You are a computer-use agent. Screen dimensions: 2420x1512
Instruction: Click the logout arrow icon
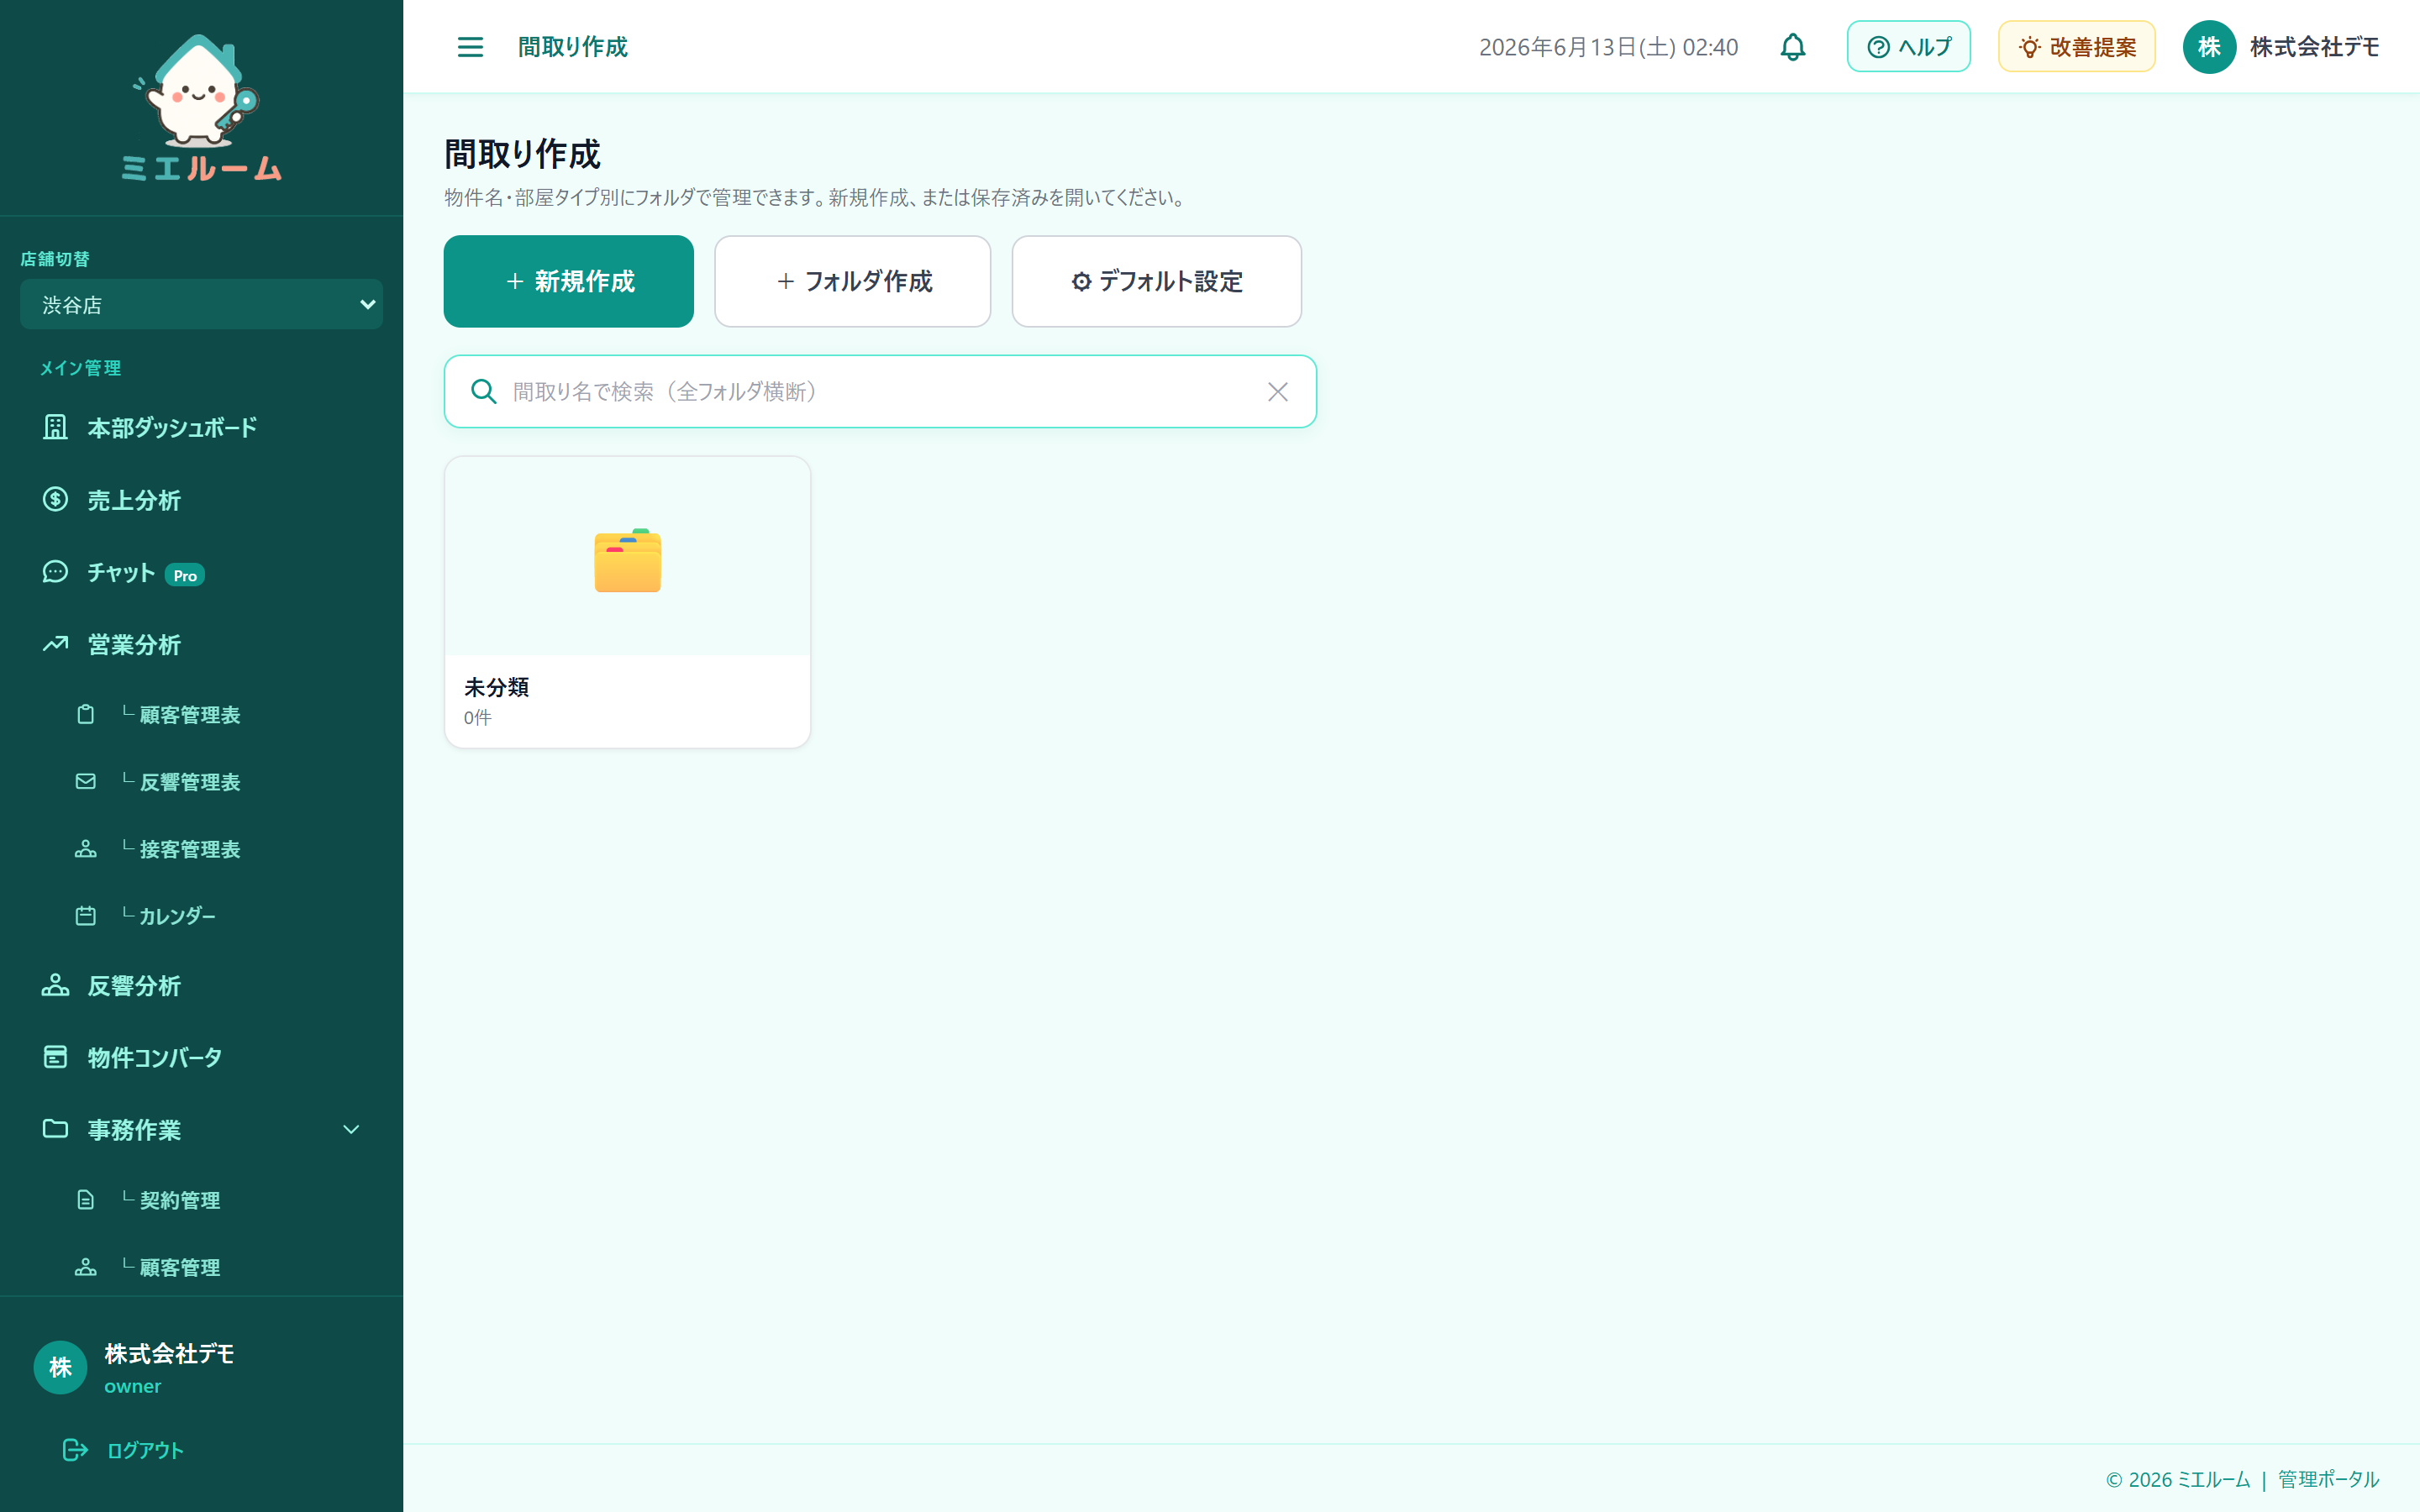(75, 1450)
